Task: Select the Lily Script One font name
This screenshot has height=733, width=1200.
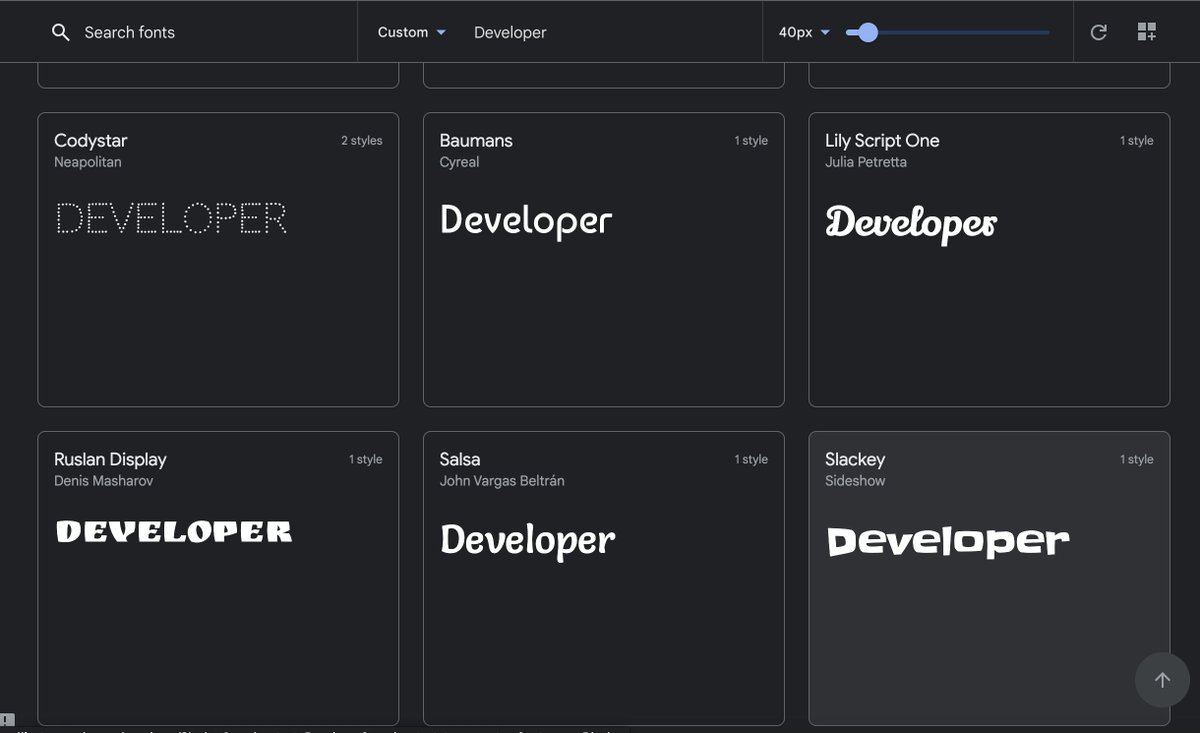Action: coord(882,140)
